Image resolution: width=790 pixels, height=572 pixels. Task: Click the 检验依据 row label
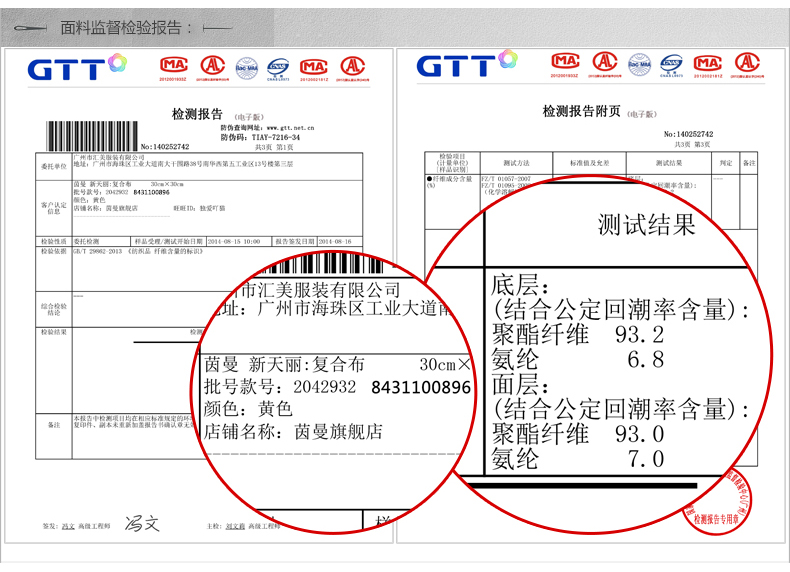pos(54,251)
